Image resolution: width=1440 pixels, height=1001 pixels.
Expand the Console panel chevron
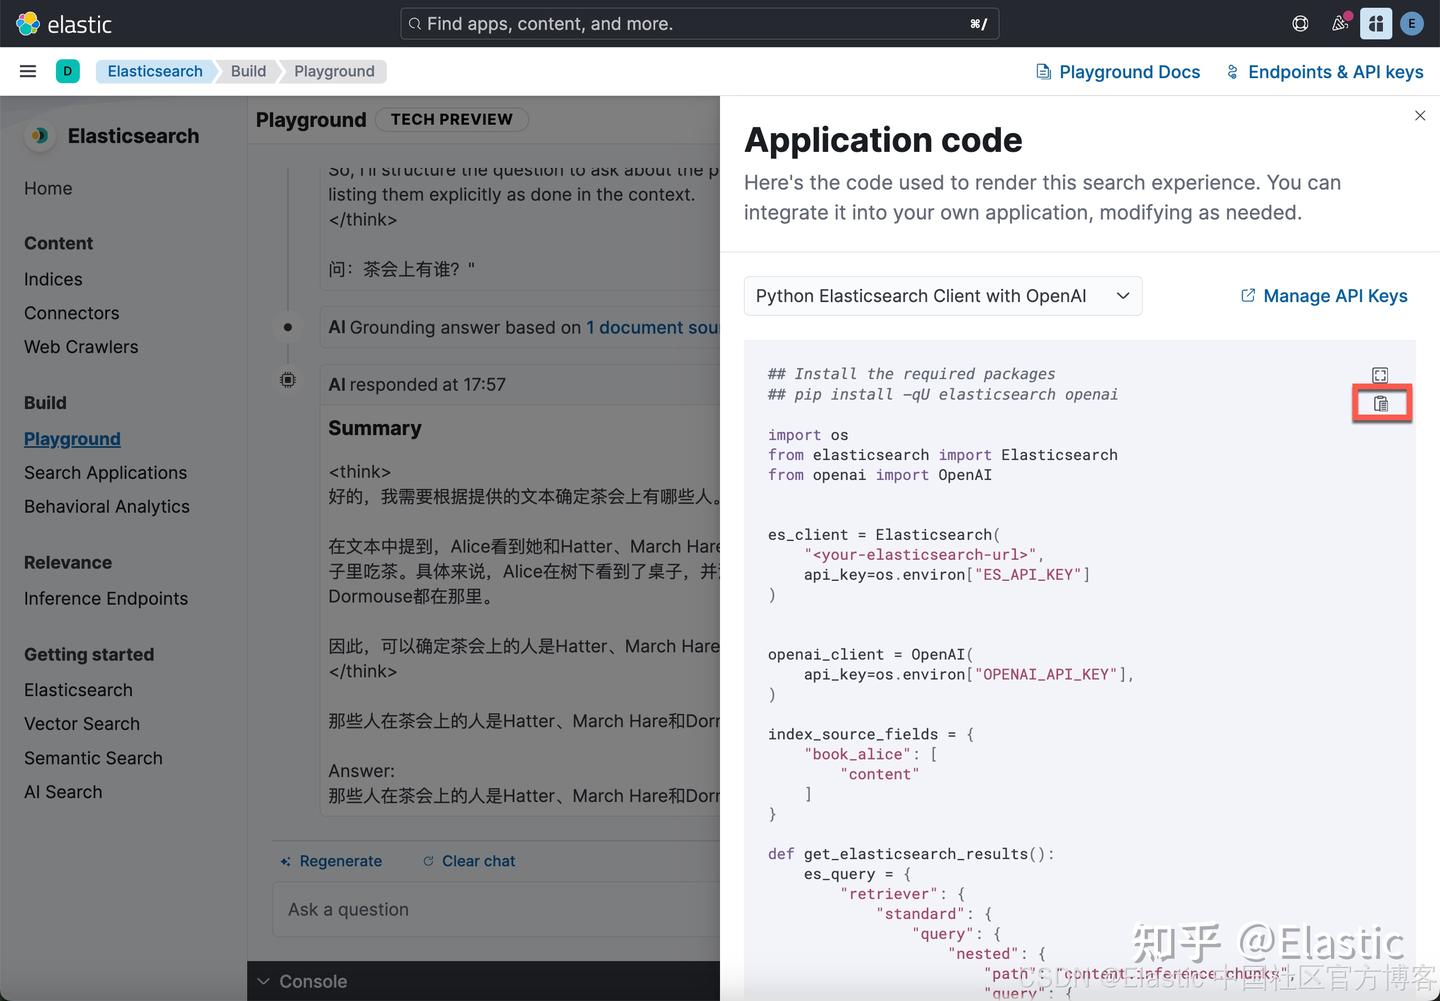[x=264, y=981]
